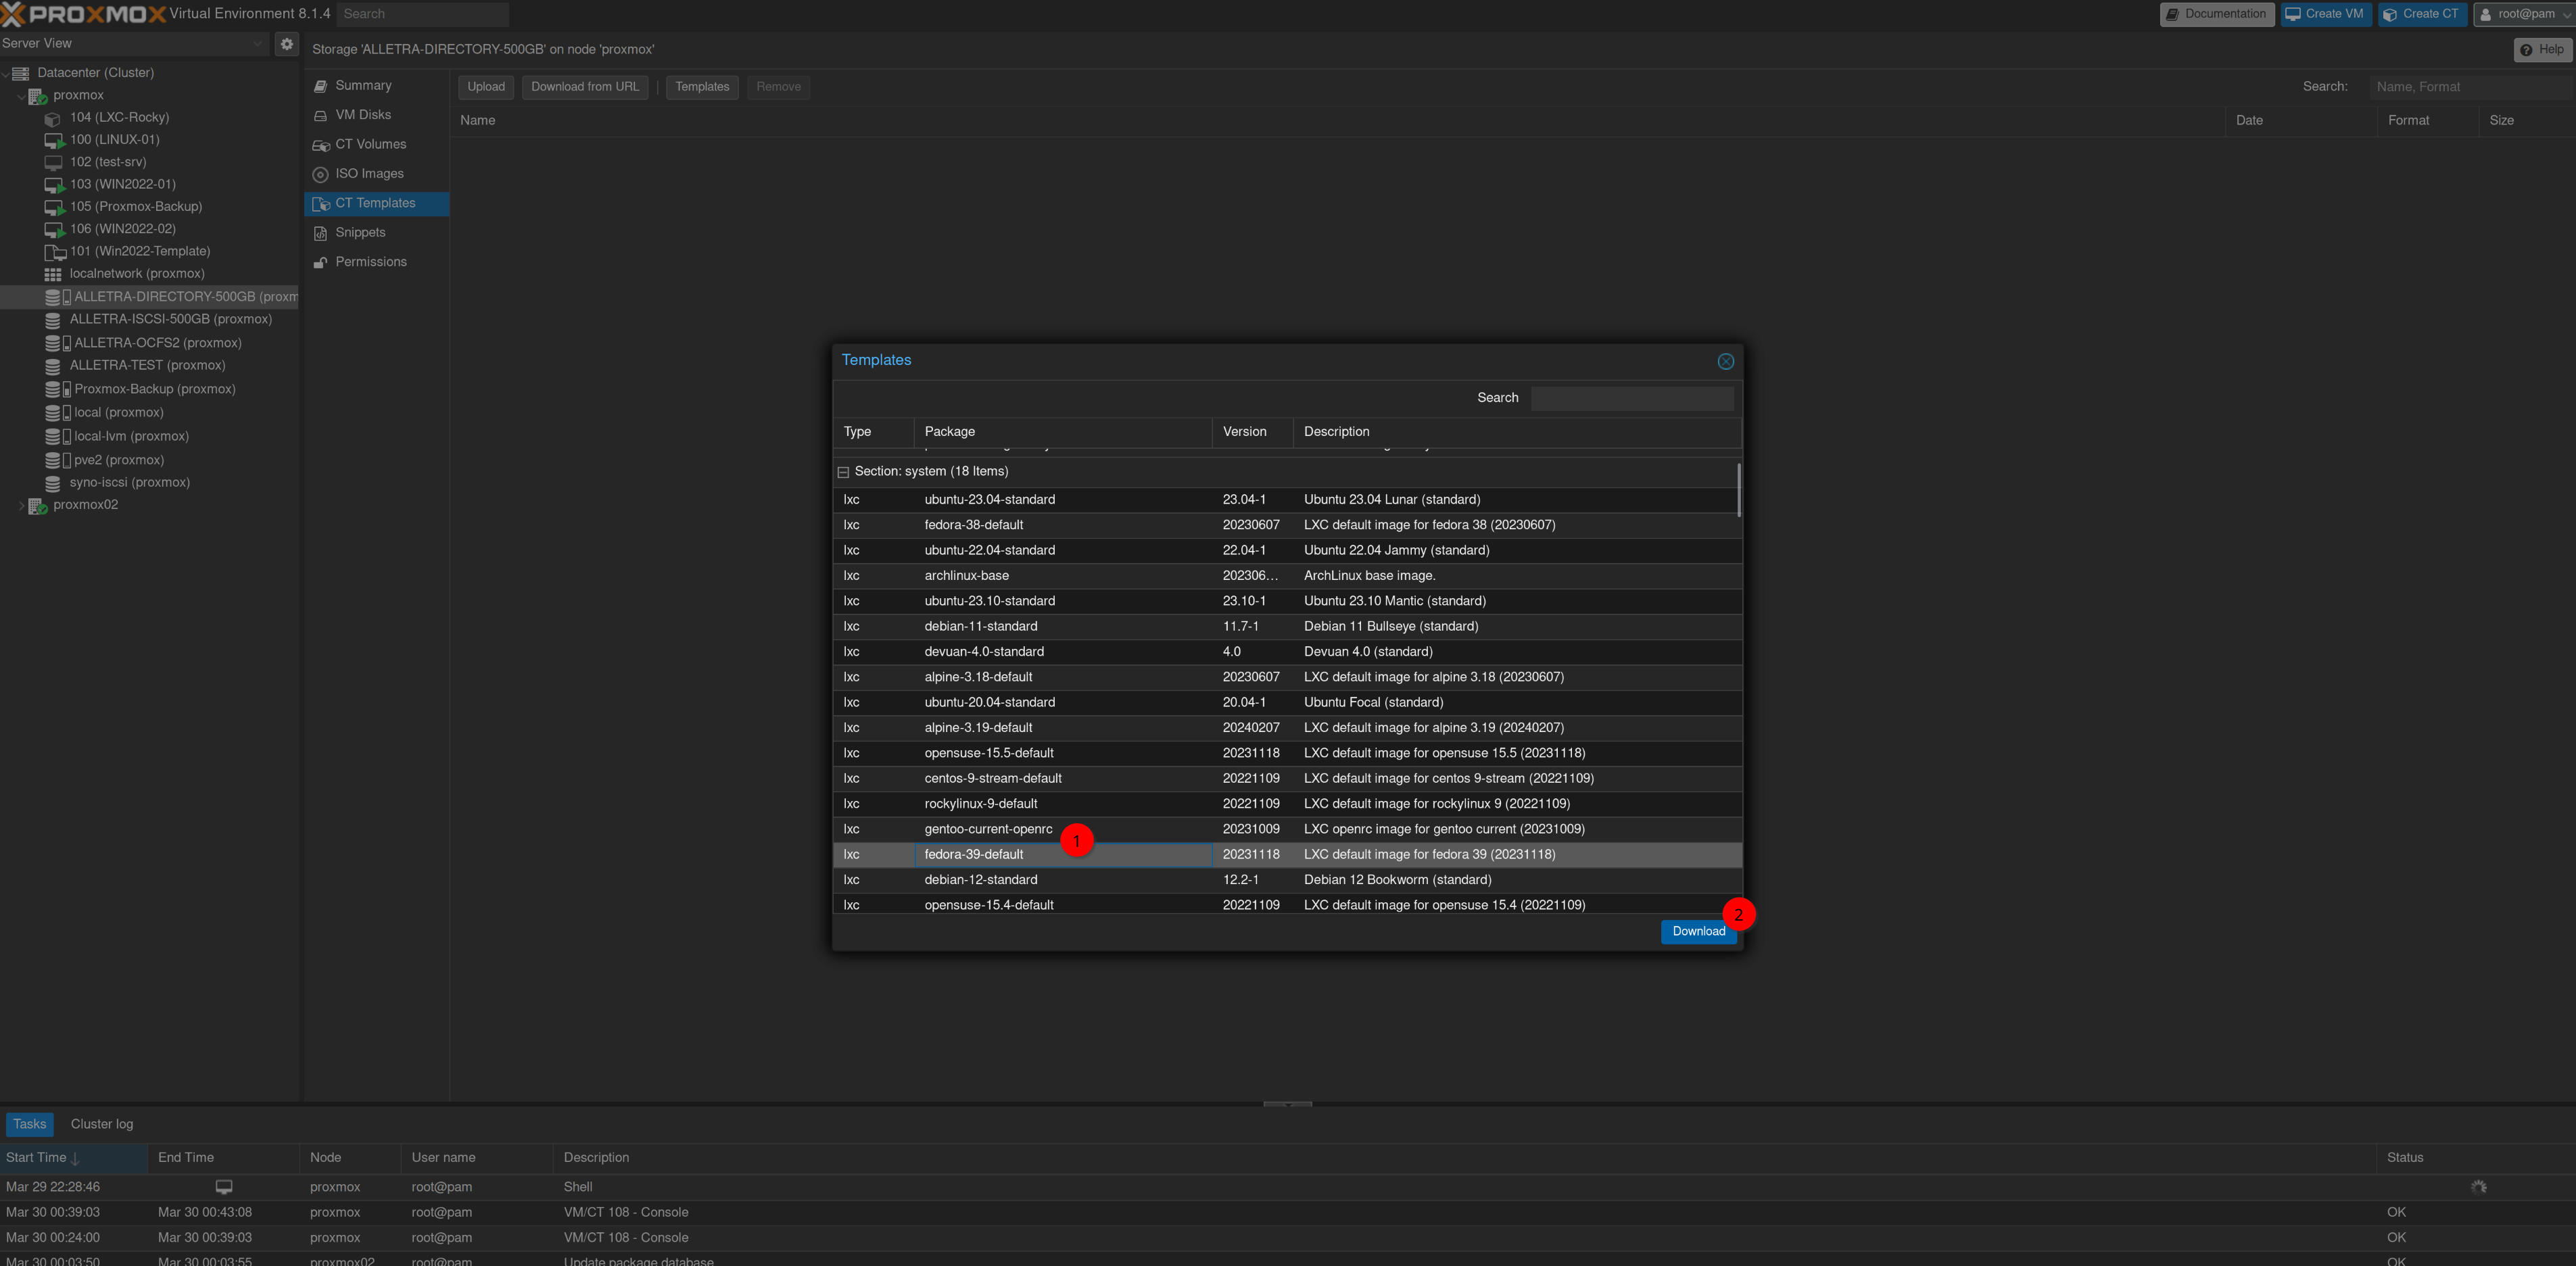Open the root@pam user menu
2576x1266 pixels.
pos(2523,14)
